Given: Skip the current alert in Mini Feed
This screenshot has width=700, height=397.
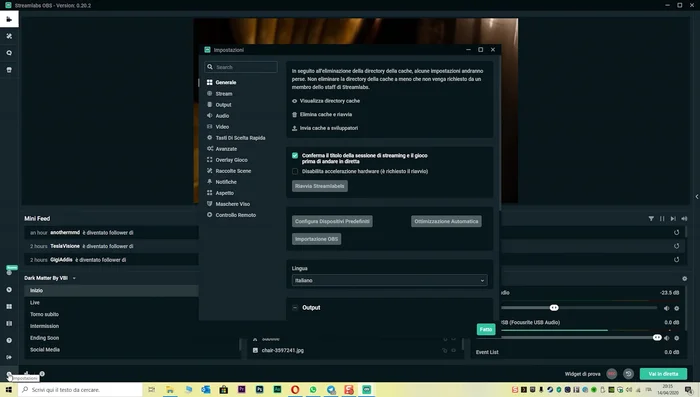Looking at the screenshot, I should (x=673, y=218).
